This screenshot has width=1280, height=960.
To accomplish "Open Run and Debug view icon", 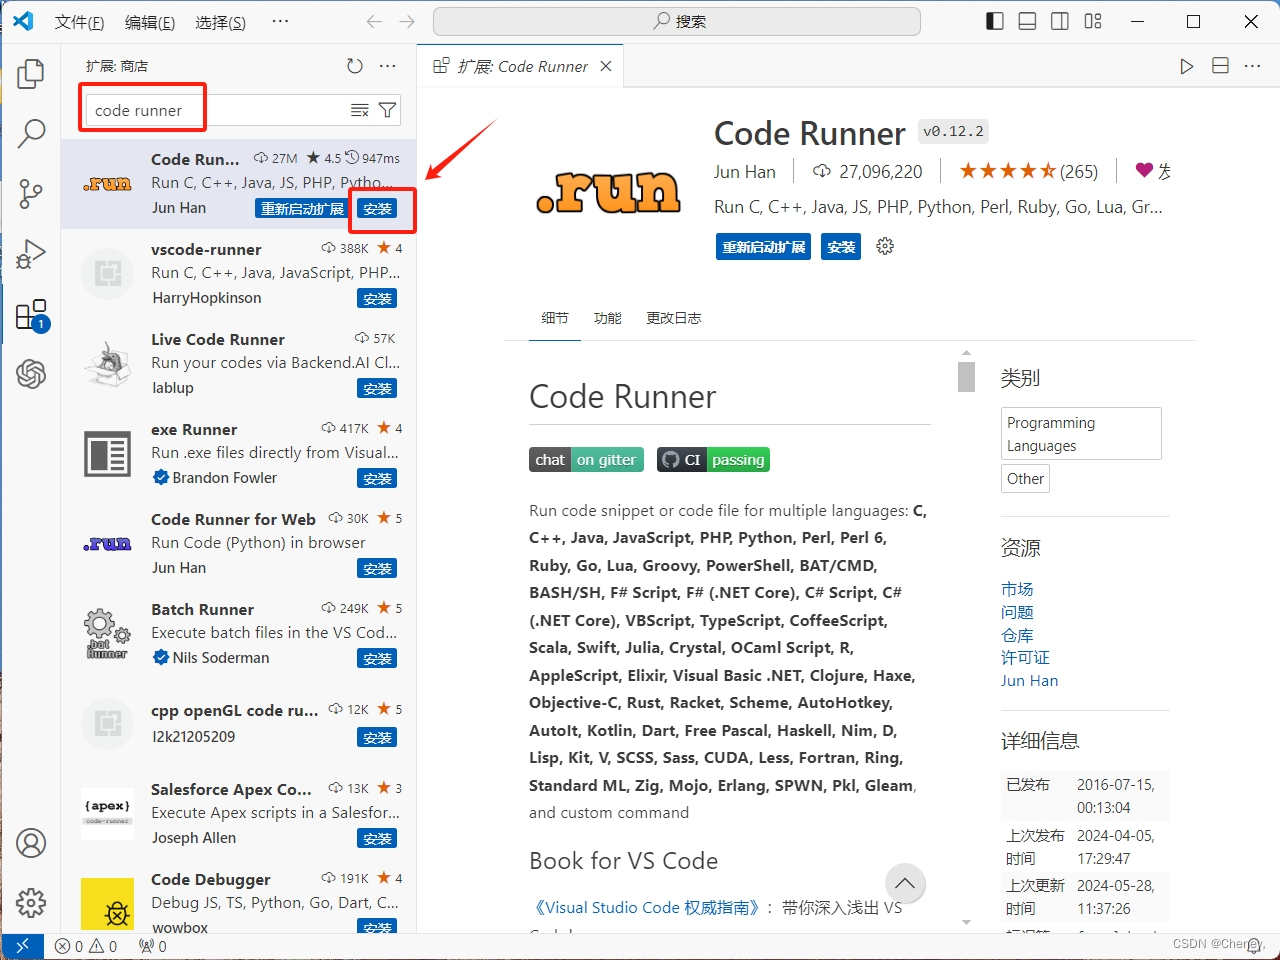I will [31, 254].
